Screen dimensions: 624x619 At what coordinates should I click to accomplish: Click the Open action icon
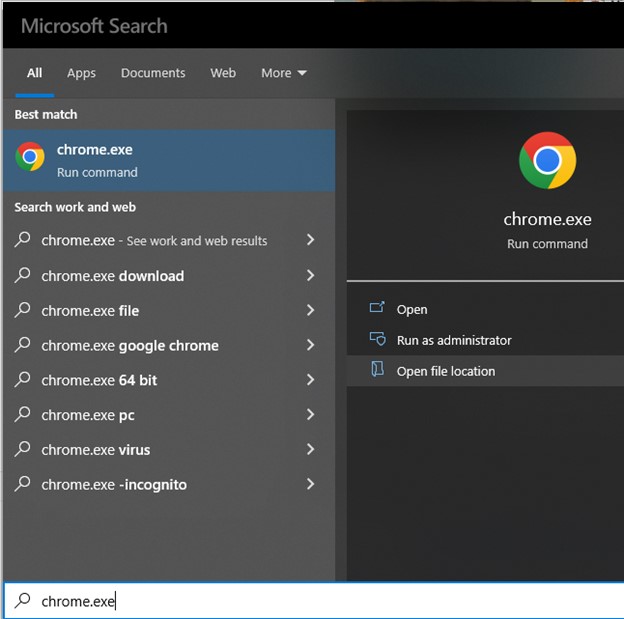pos(377,307)
